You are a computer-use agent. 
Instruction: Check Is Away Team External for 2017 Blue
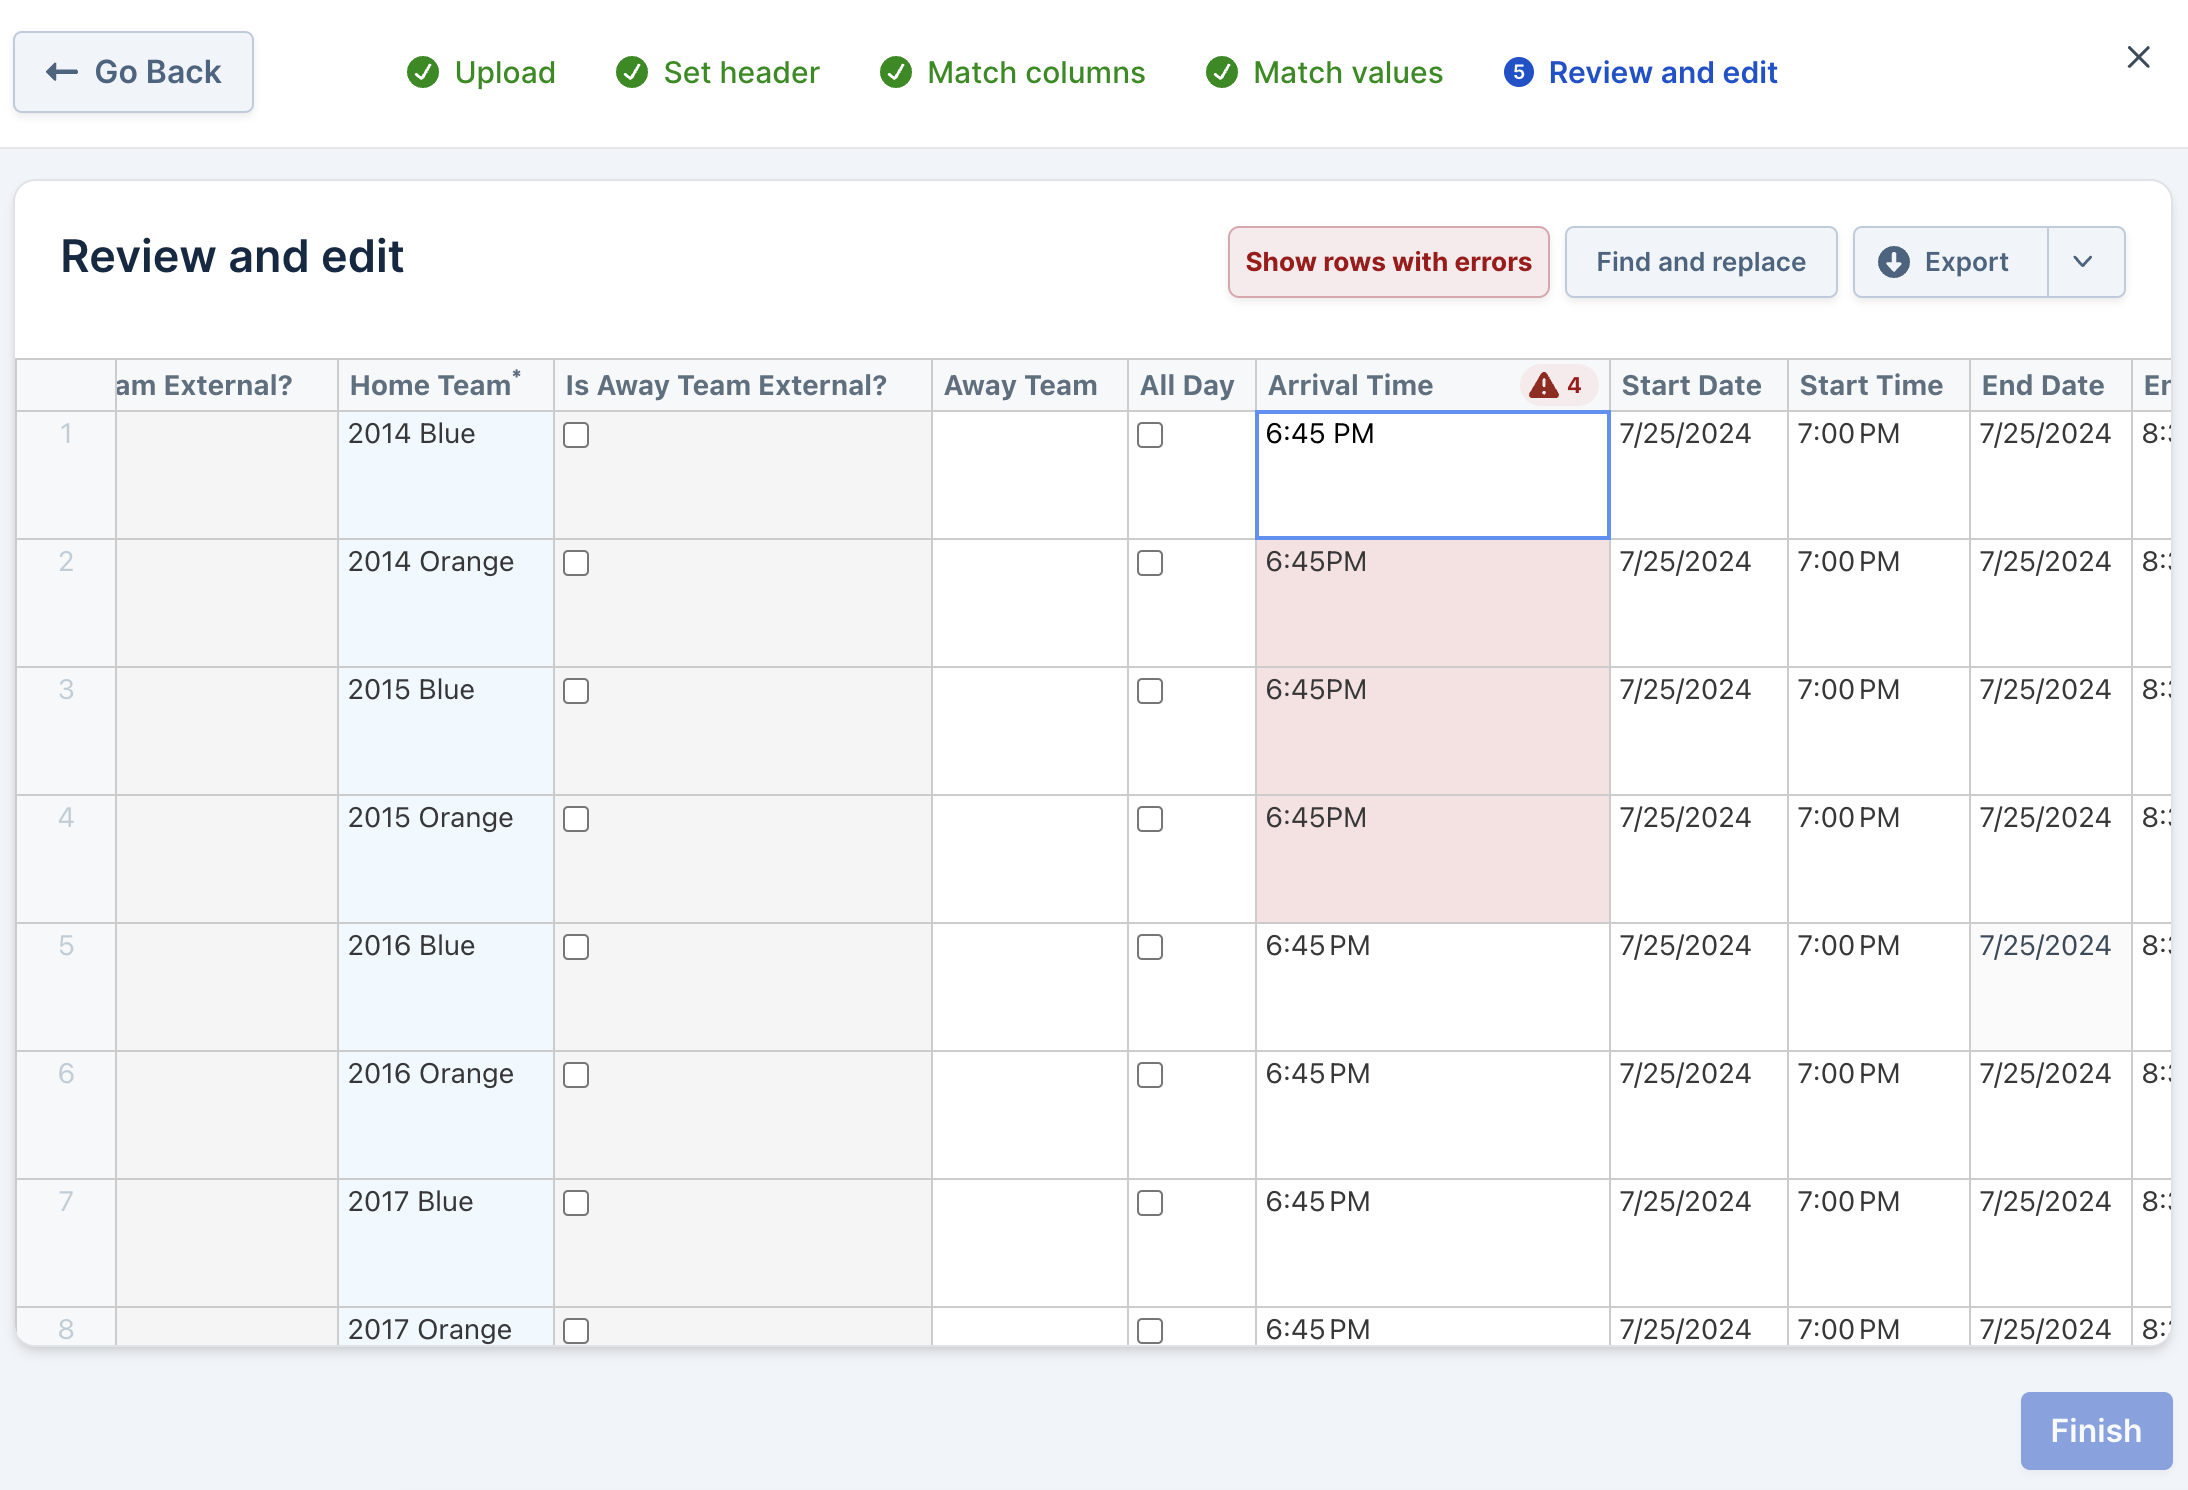(576, 1203)
